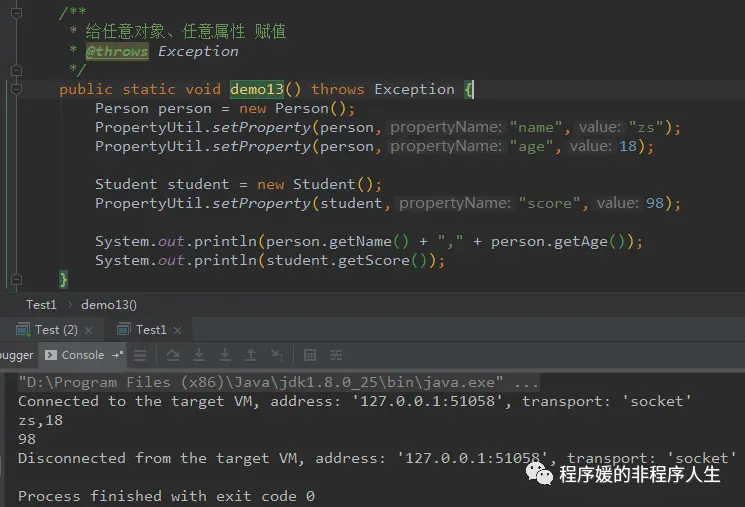Click the value 18 argument
Image resolution: width=745 pixels, height=507 pixels.
[628, 146]
